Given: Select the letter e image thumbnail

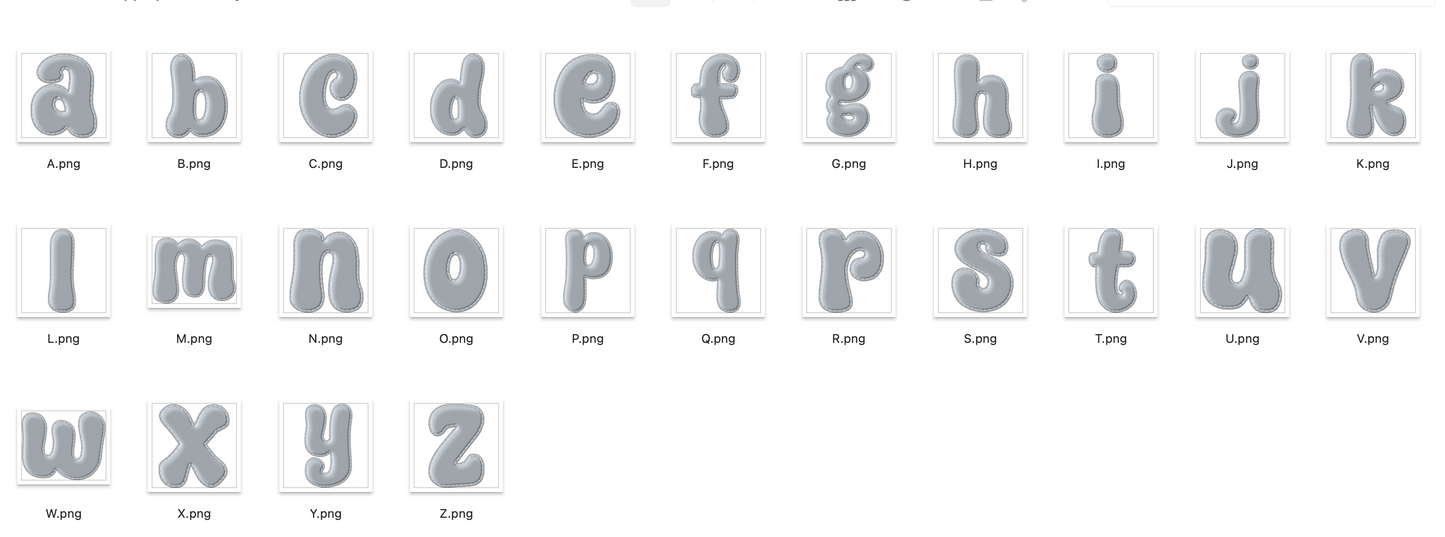Looking at the screenshot, I should (x=587, y=96).
